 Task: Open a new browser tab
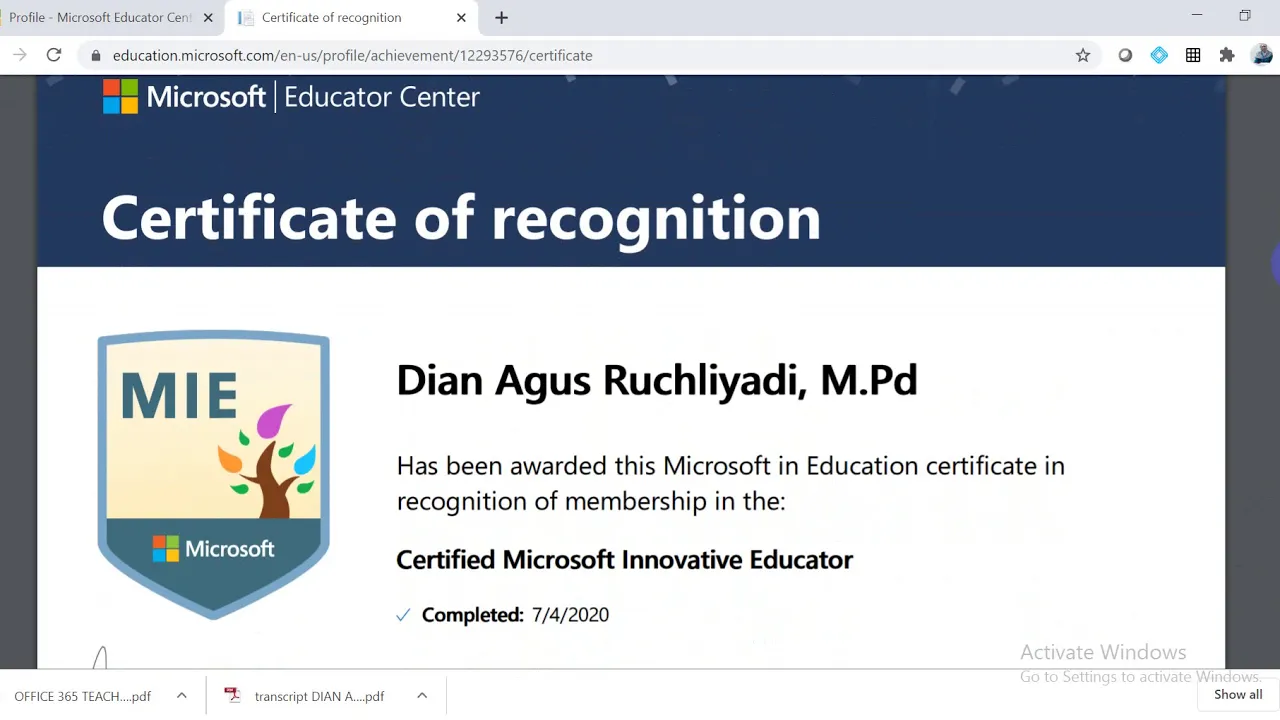point(501,17)
